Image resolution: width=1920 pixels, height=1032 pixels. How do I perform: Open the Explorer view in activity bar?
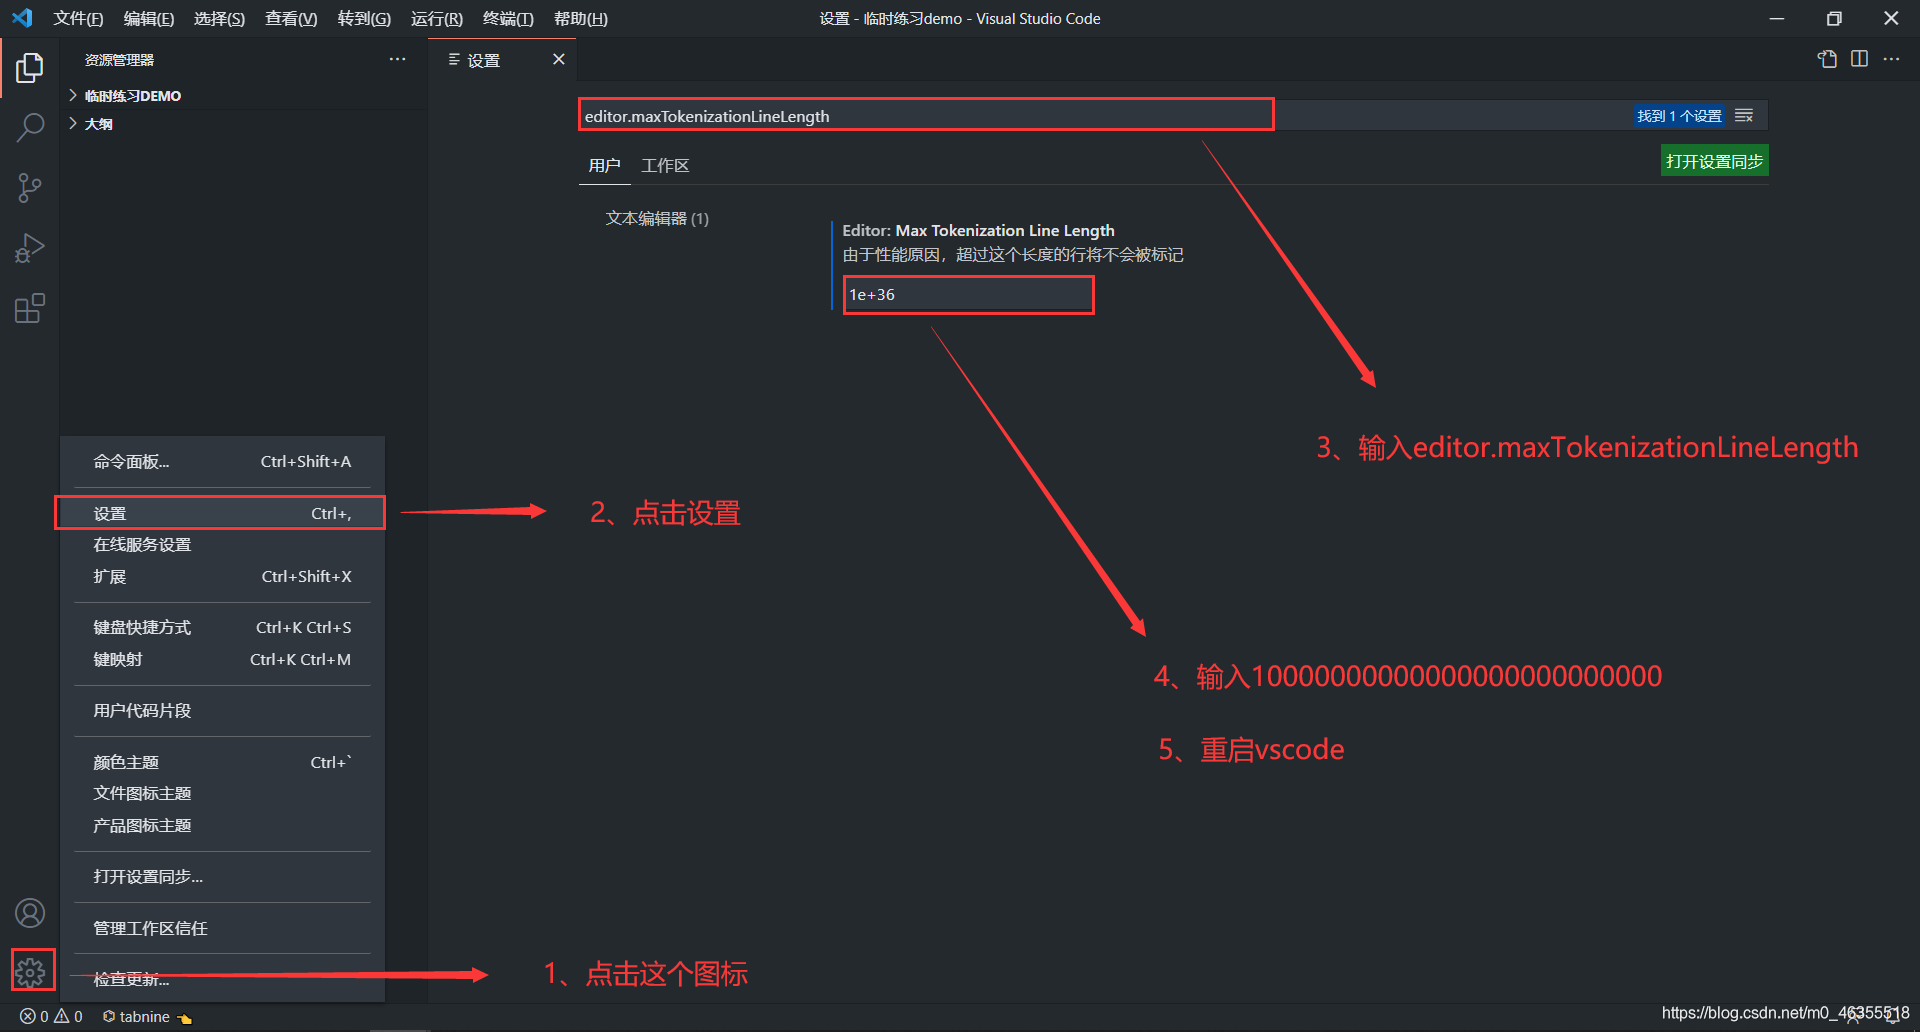click(x=30, y=68)
